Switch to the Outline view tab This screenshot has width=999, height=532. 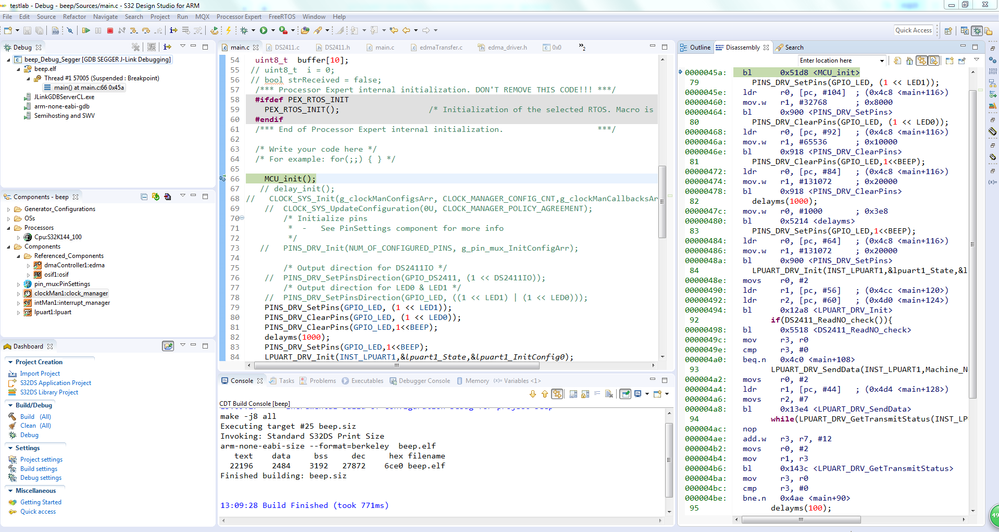pos(695,47)
